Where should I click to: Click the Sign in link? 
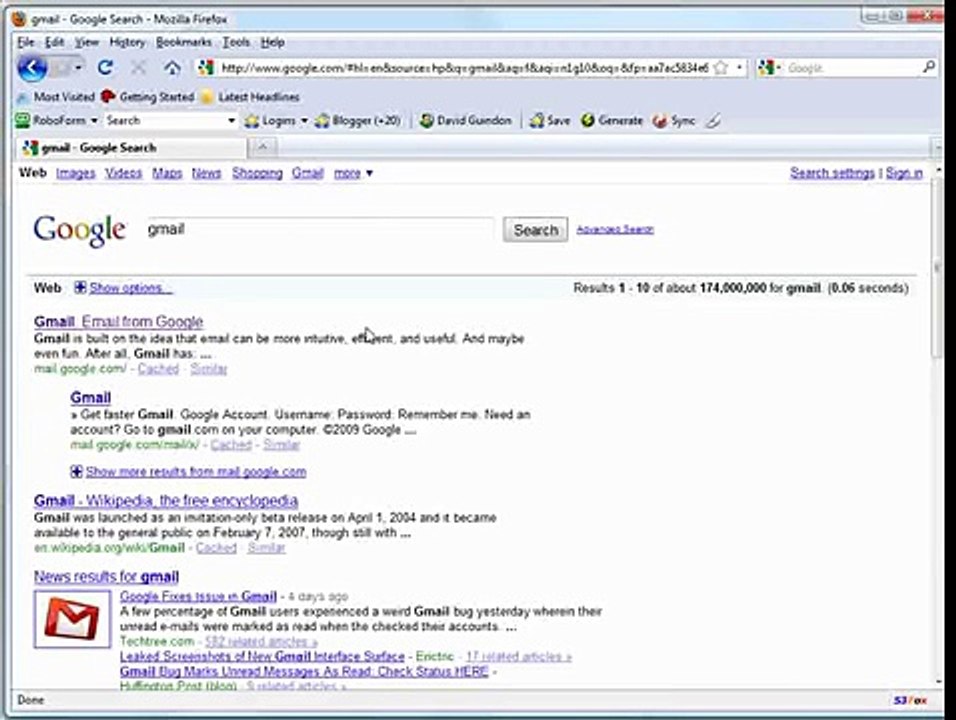click(904, 173)
